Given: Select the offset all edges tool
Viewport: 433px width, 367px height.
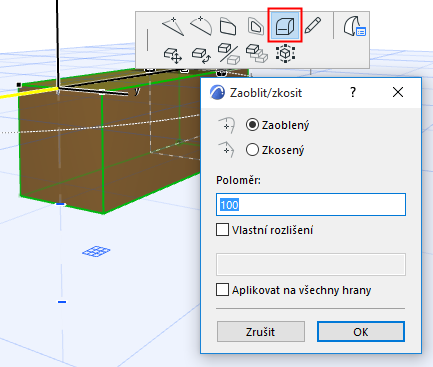Looking at the screenshot, I should (256, 26).
